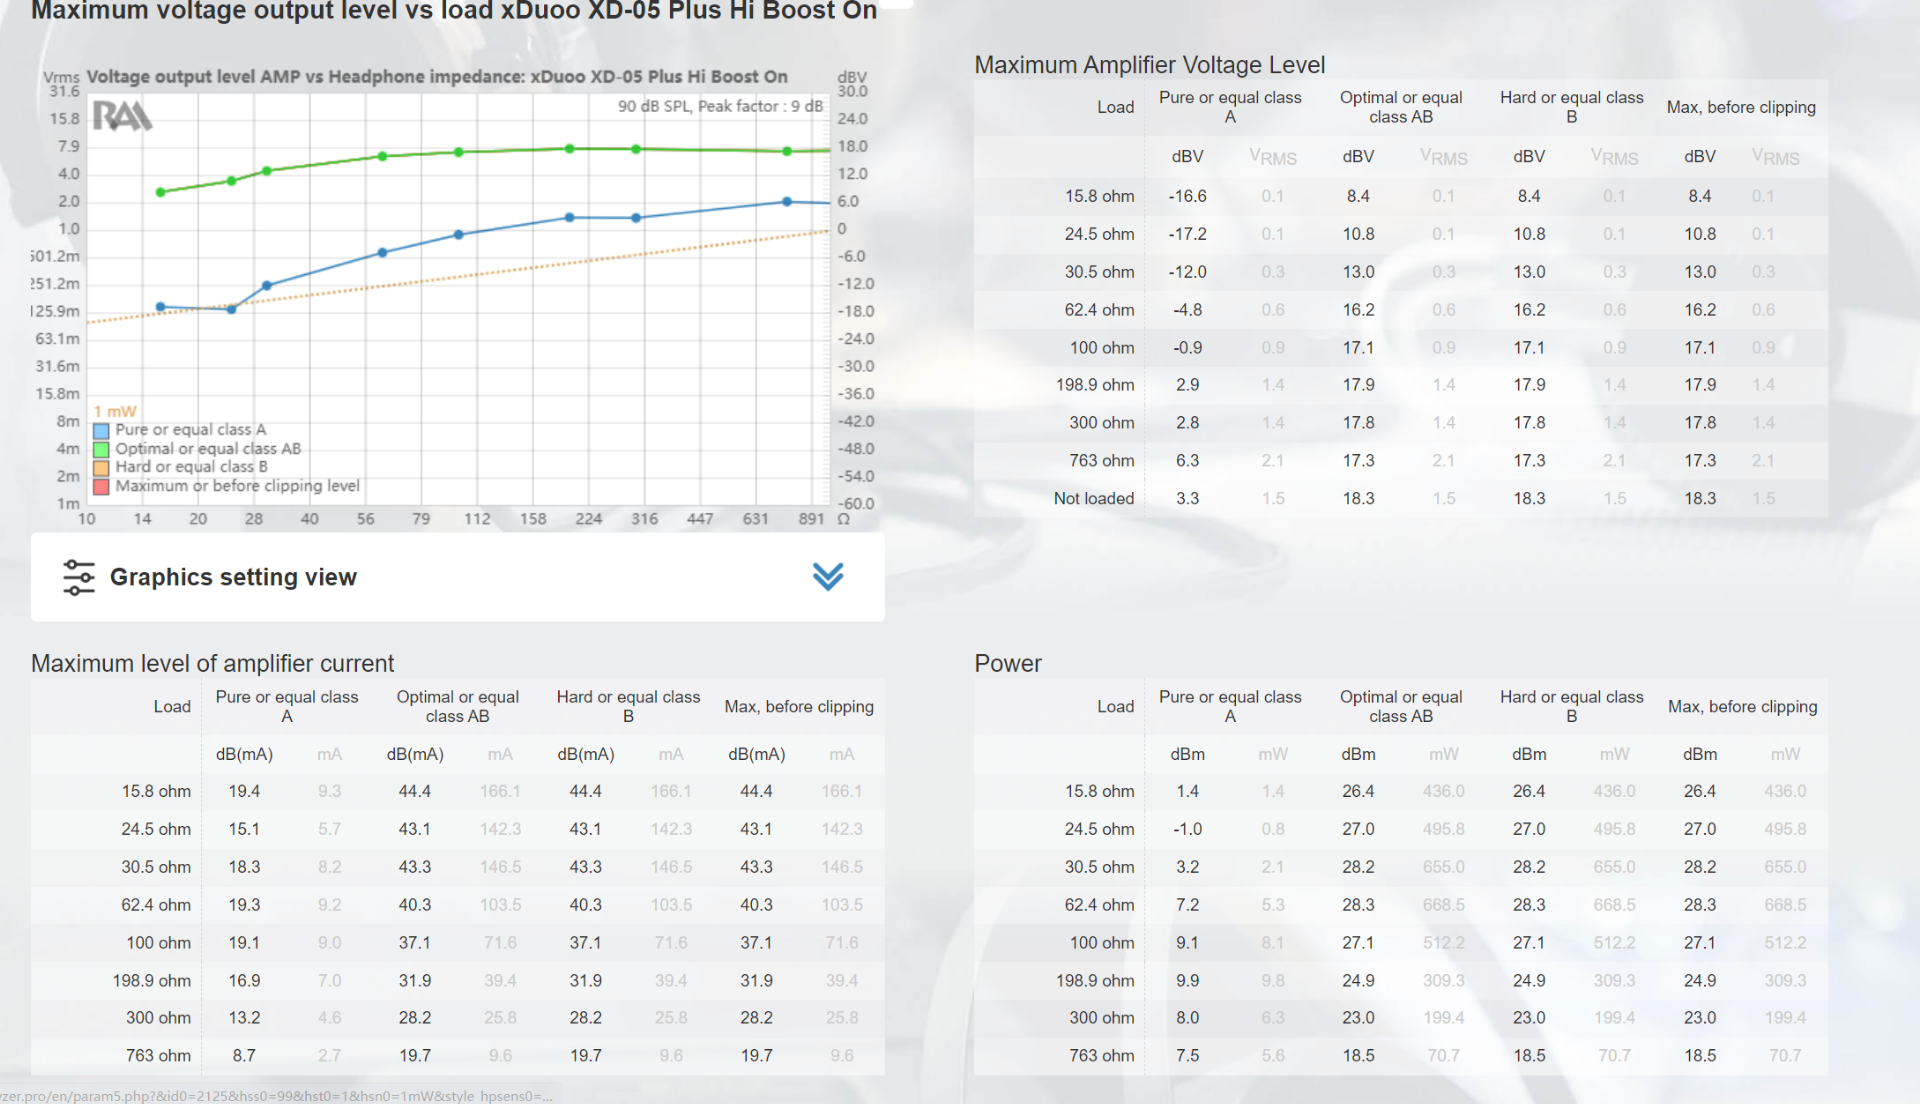Click the dBm subheader under Pure class A

coord(1187,754)
